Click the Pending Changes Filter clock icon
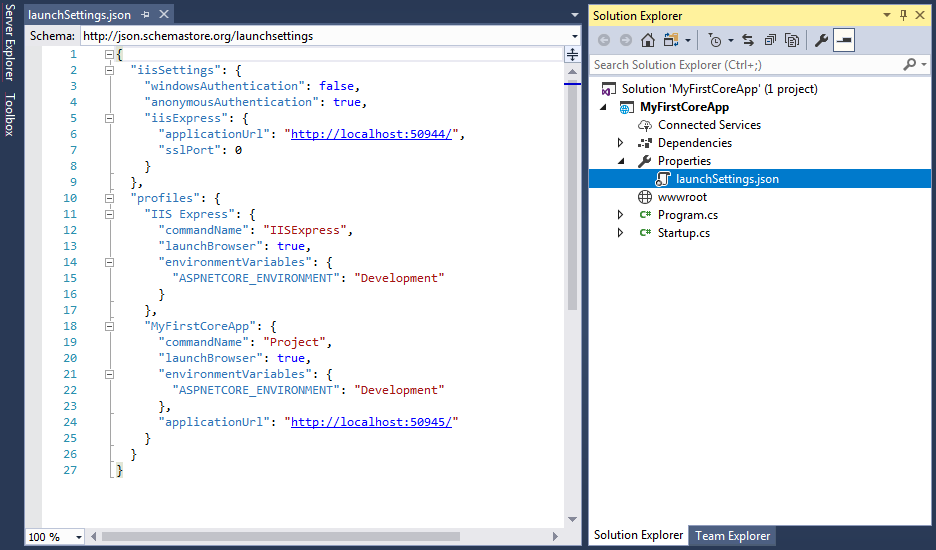Image resolution: width=936 pixels, height=550 pixels. 715,40
